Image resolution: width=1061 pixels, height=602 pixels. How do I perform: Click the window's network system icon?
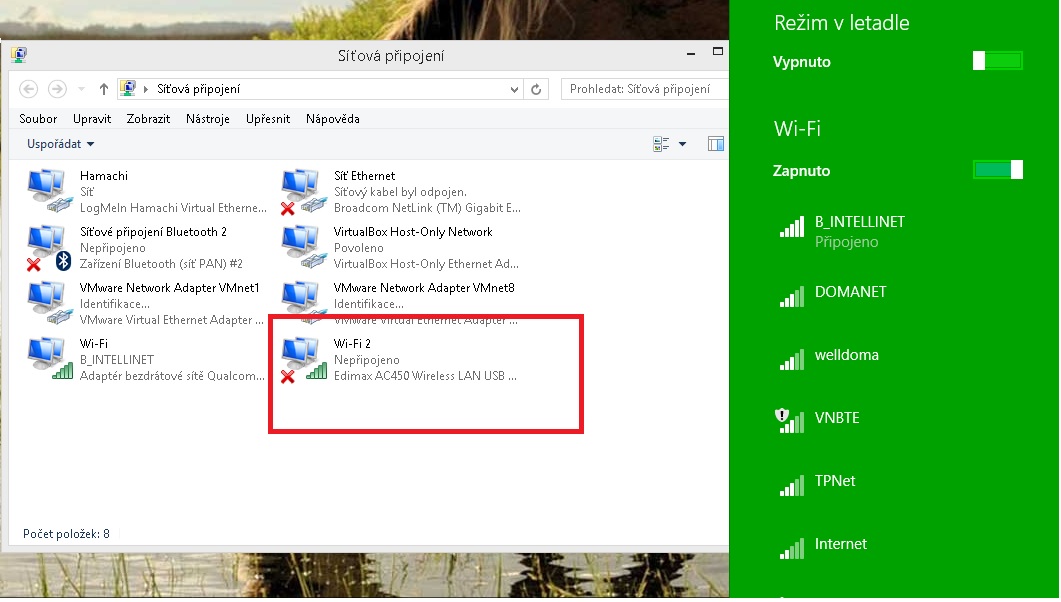click(x=19, y=55)
